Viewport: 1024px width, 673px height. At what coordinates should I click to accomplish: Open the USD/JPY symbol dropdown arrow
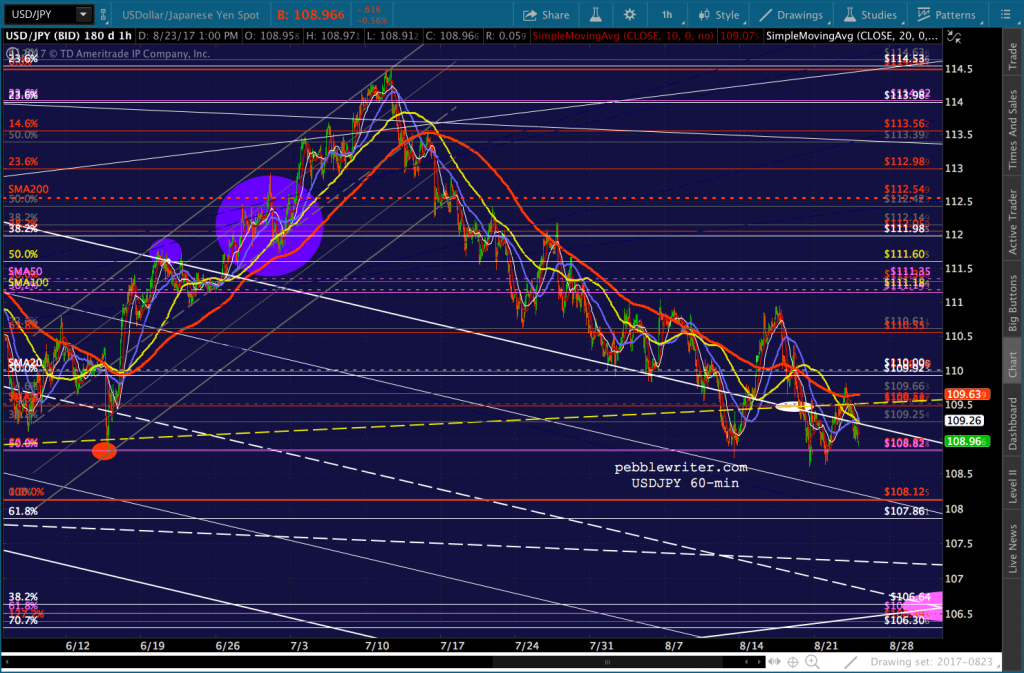(84, 14)
